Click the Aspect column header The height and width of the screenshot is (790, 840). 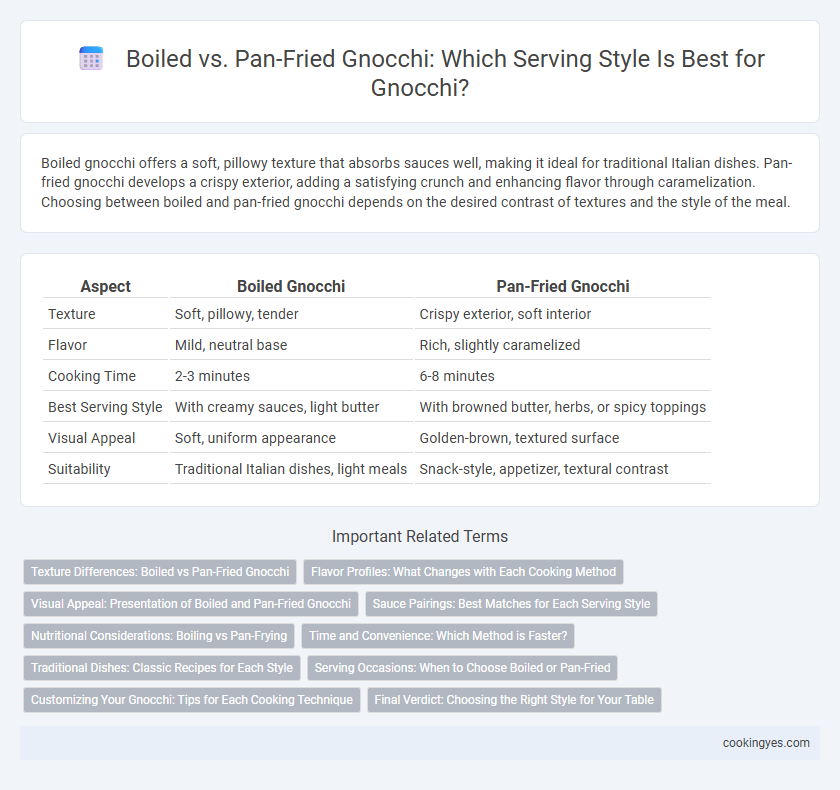[106, 287]
